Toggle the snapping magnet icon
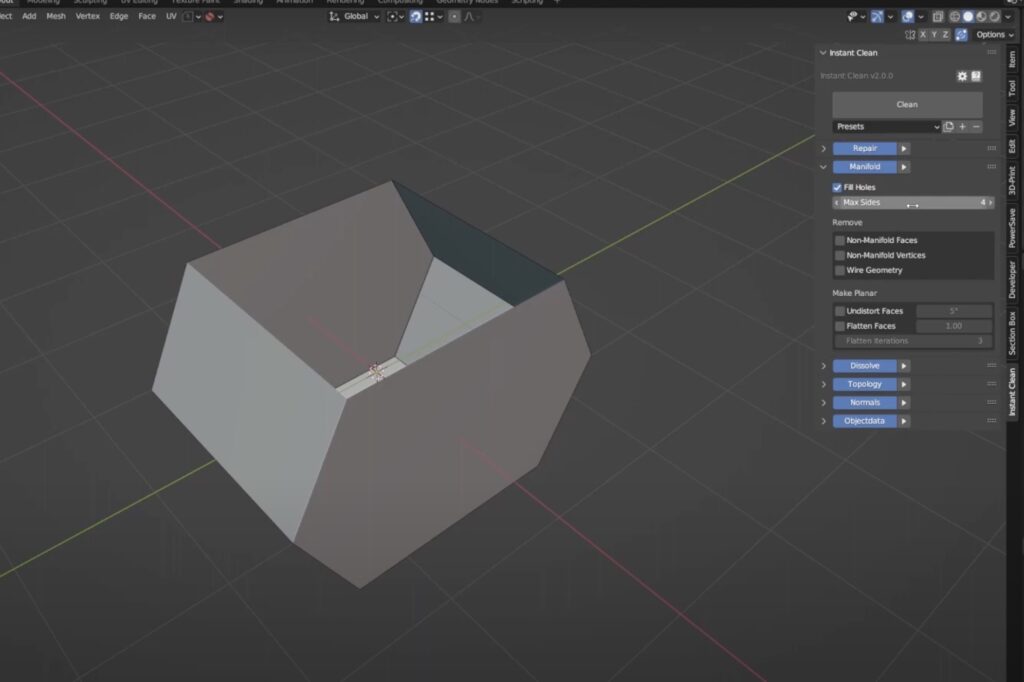 [415, 16]
